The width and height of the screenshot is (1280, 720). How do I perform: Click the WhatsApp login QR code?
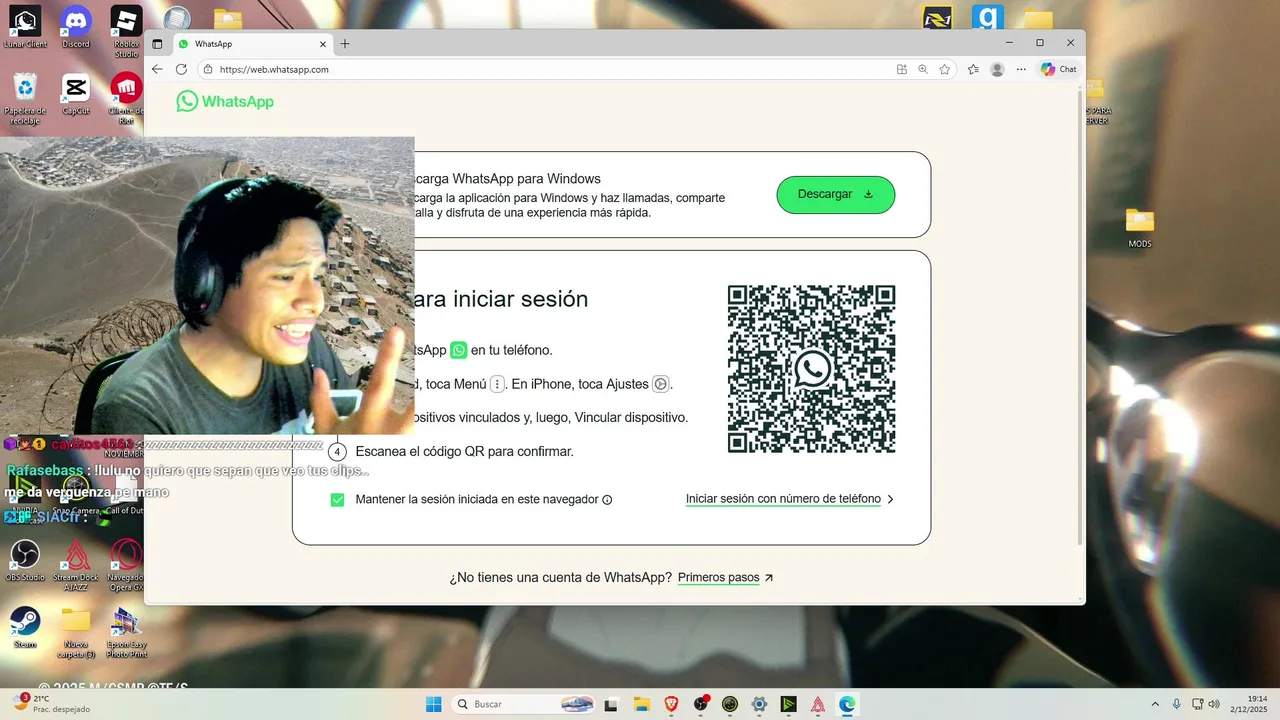811,369
